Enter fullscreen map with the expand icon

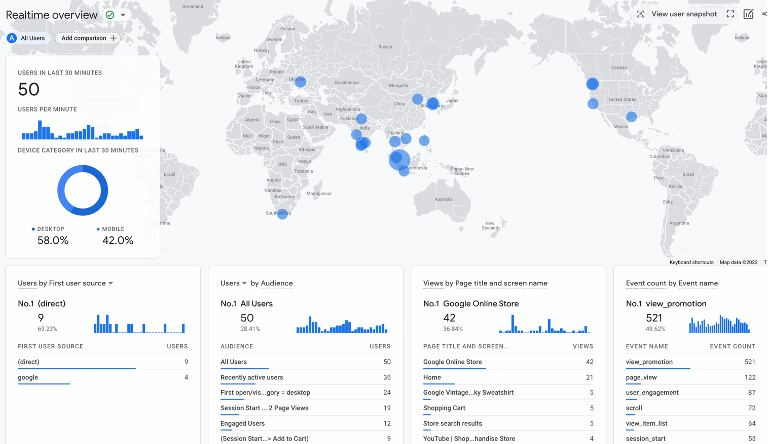click(731, 14)
